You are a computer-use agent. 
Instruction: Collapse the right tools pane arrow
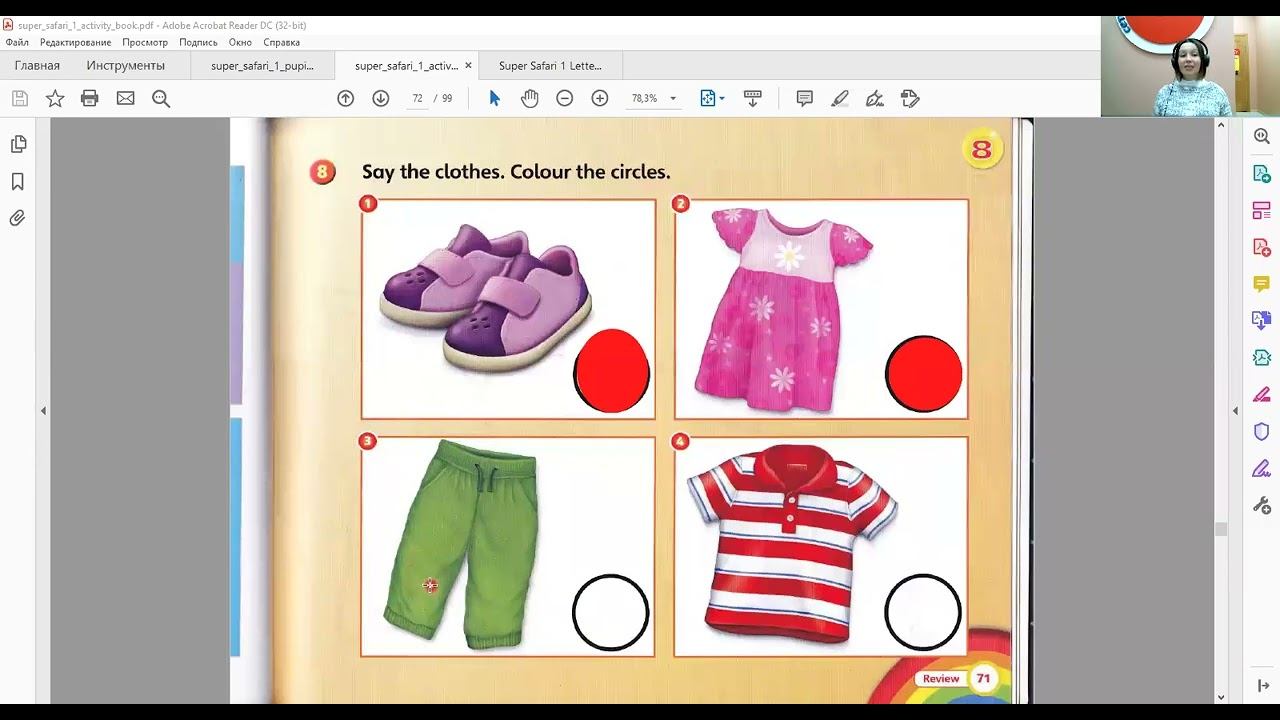1235,411
